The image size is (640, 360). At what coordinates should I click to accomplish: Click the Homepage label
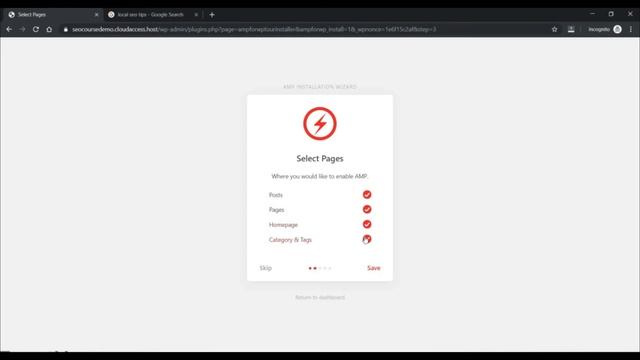click(283, 225)
